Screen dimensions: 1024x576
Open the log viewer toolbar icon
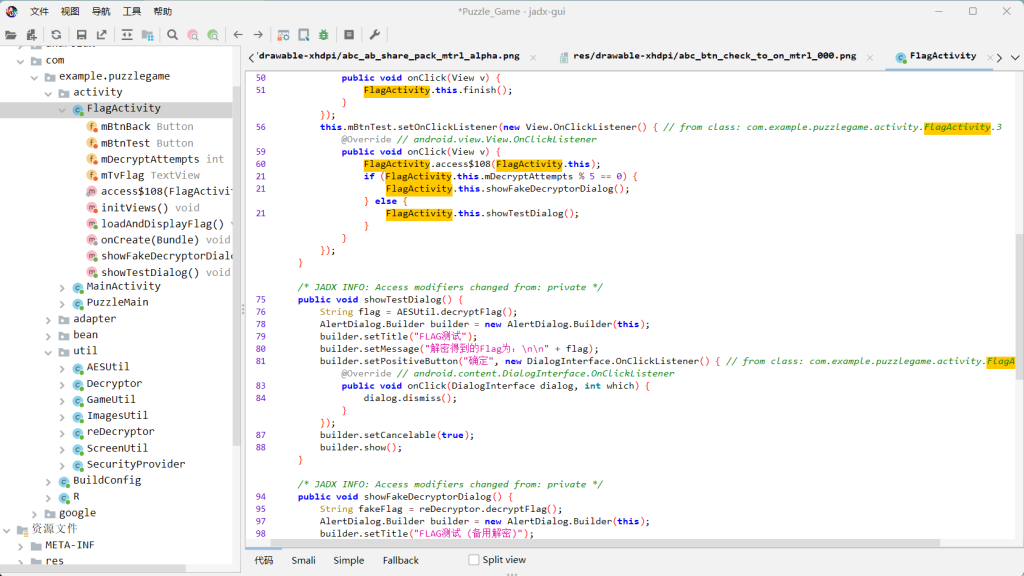pyautogui.click(x=349, y=34)
